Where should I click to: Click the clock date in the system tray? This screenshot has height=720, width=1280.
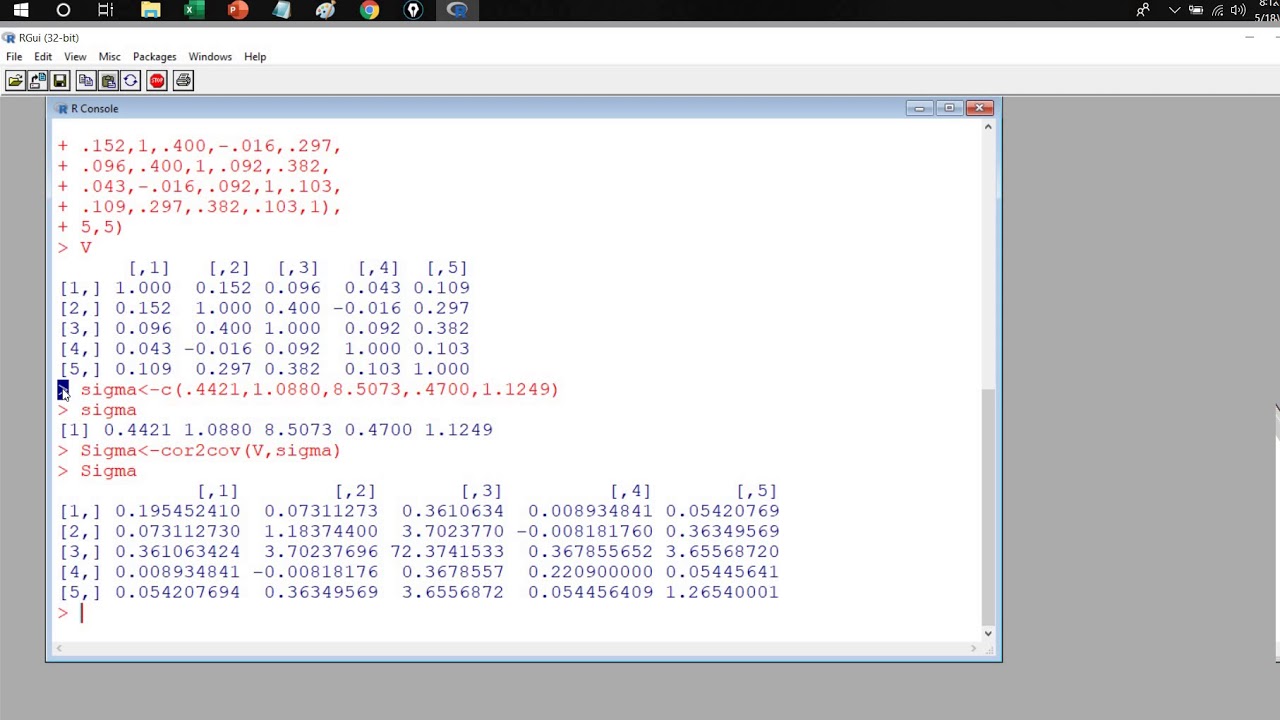(x=1269, y=17)
